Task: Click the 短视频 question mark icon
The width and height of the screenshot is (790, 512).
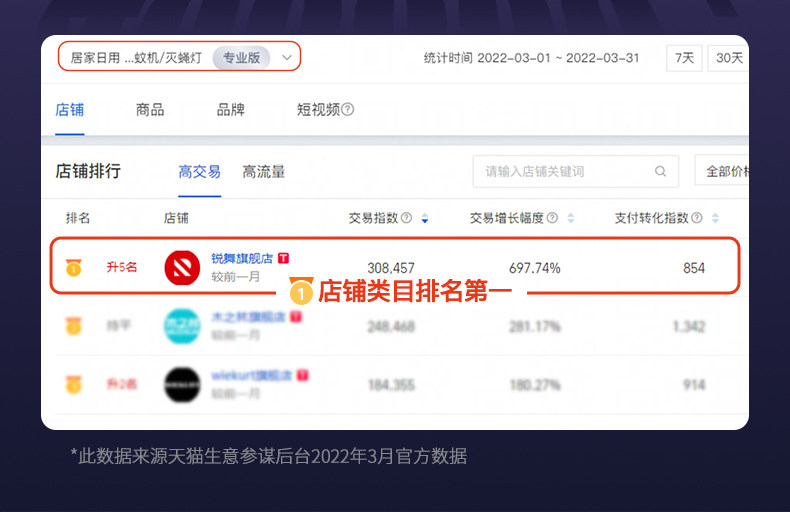Action: [x=348, y=109]
